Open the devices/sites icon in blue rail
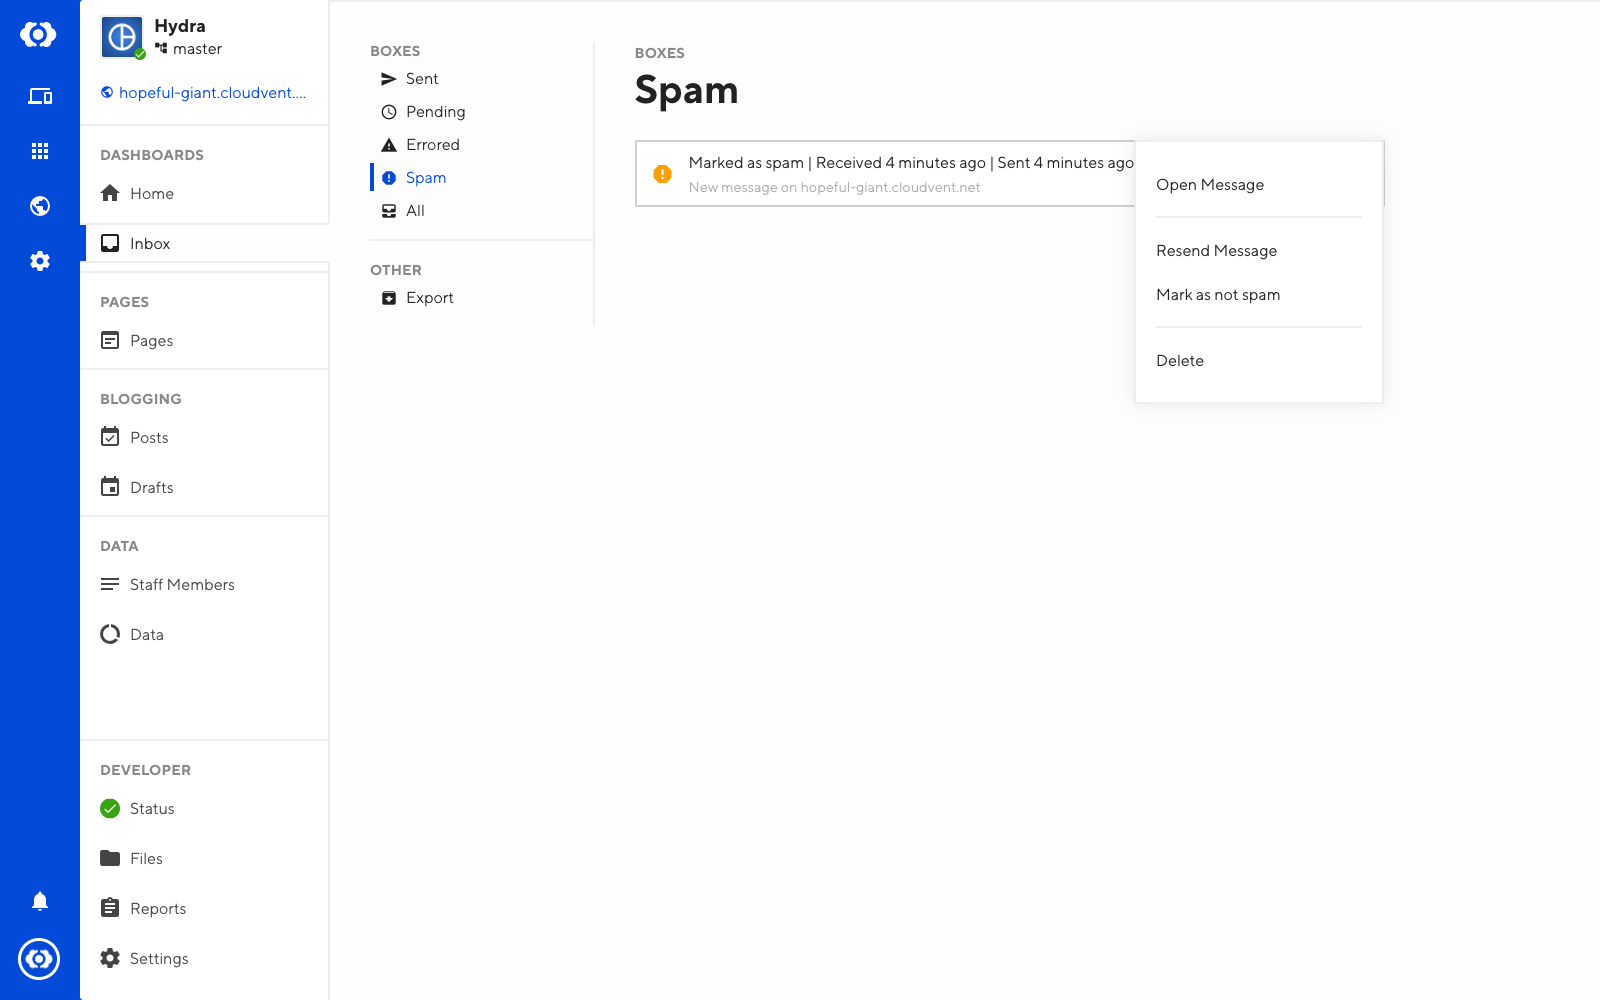The width and height of the screenshot is (1600, 1000). pos(40,96)
